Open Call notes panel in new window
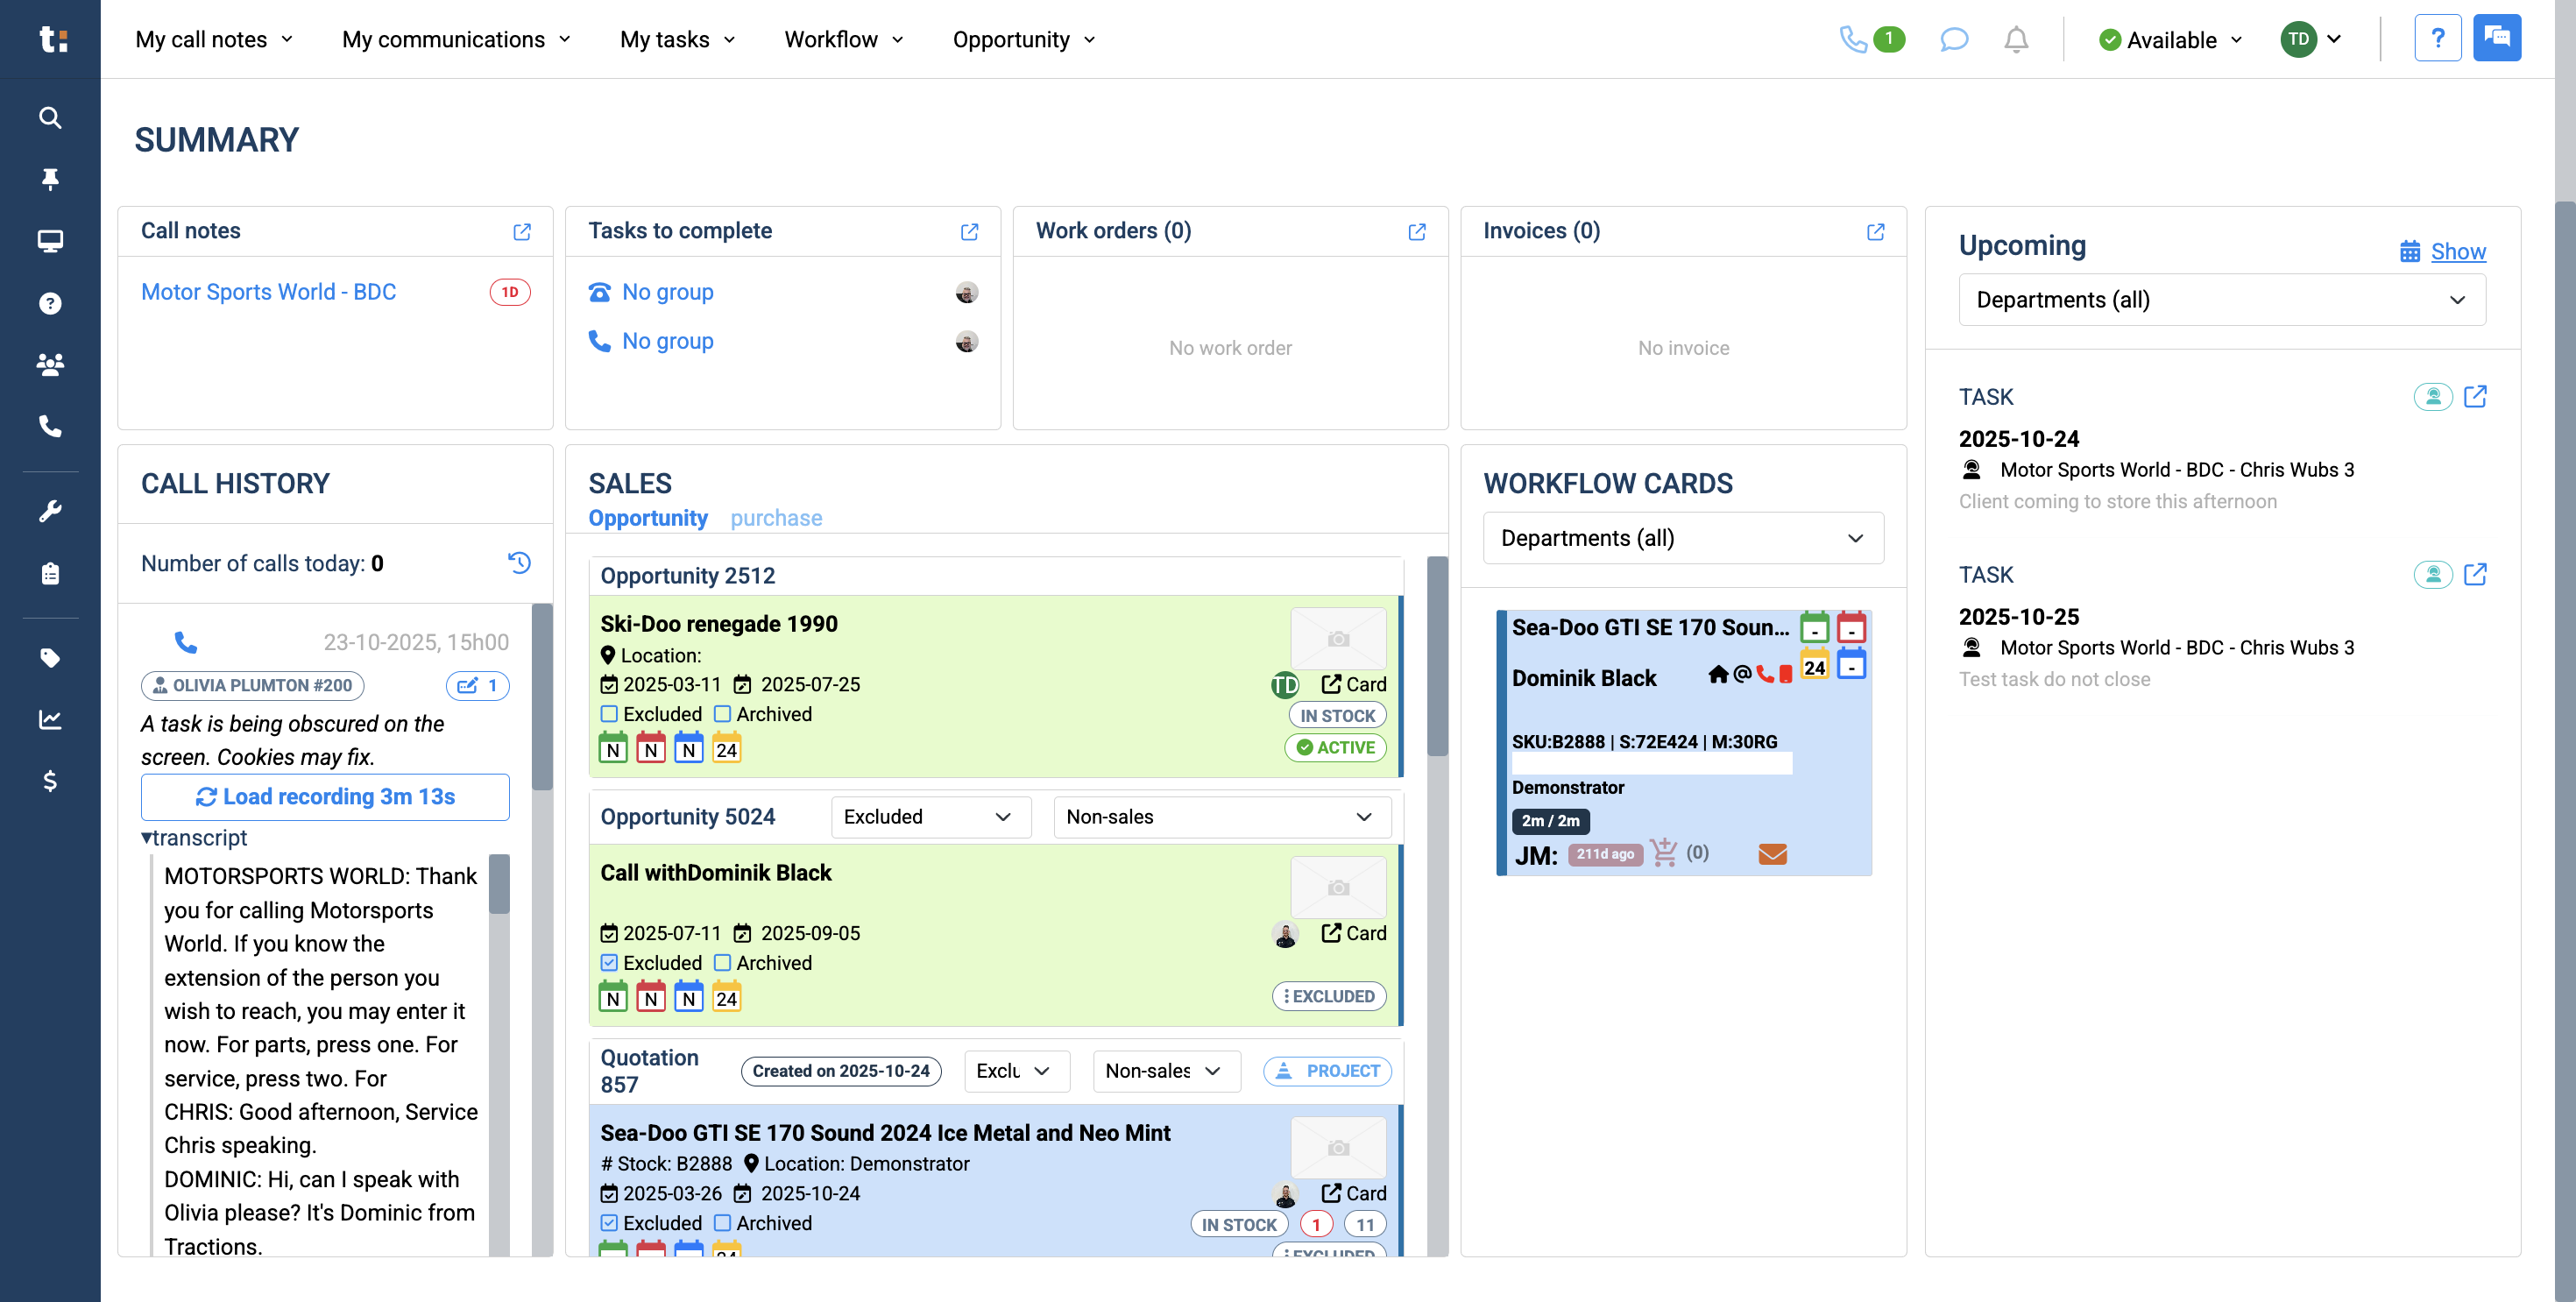The height and width of the screenshot is (1302, 2576). tap(522, 232)
